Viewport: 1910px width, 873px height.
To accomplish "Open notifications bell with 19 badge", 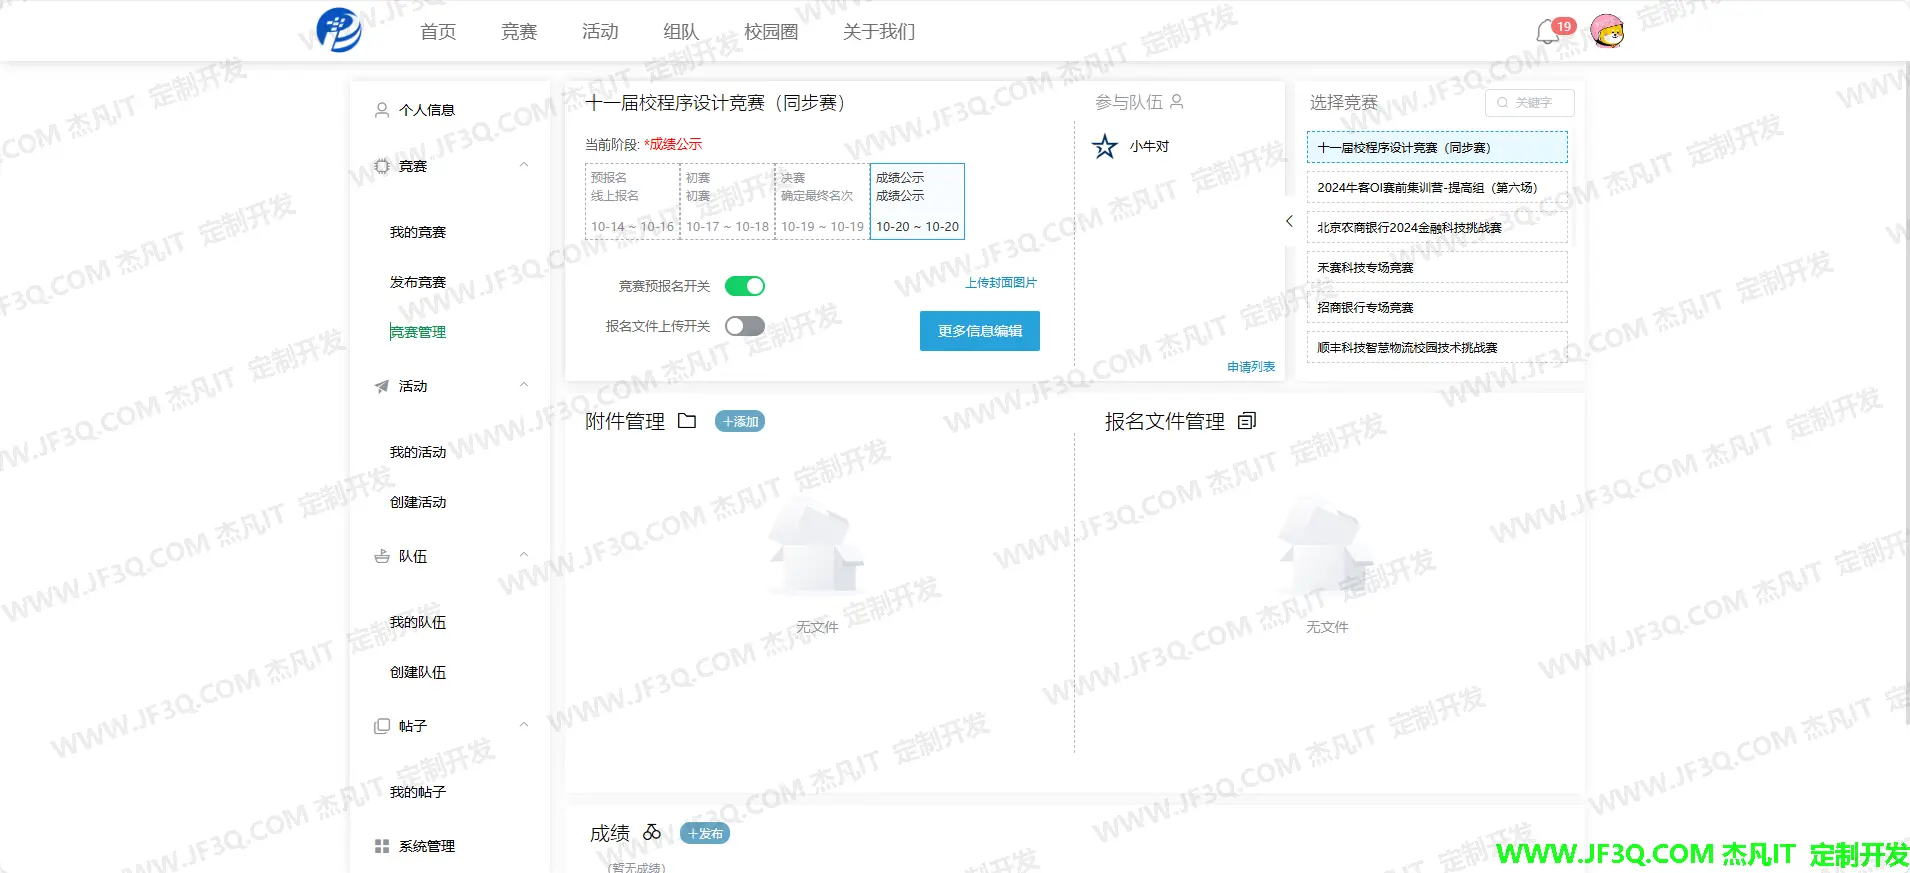I will pyautogui.click(x=1548, y=32).
